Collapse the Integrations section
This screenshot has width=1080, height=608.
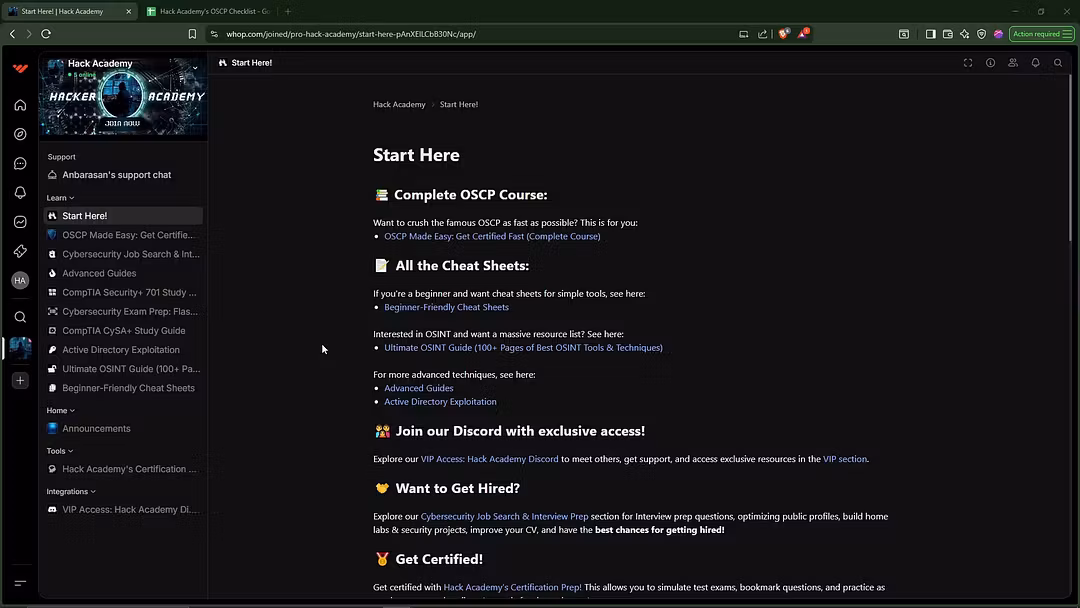(x=71, y=492)
